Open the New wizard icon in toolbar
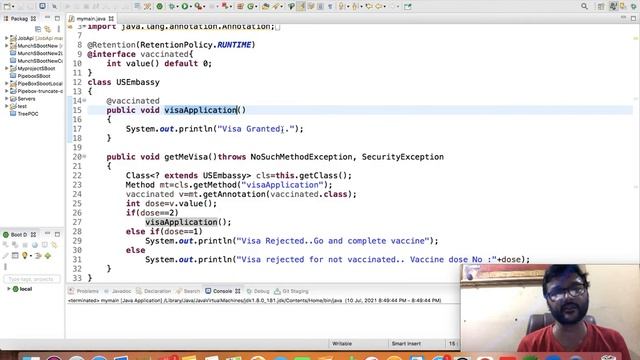The image size is (640, 360). [x=7, y=6]
